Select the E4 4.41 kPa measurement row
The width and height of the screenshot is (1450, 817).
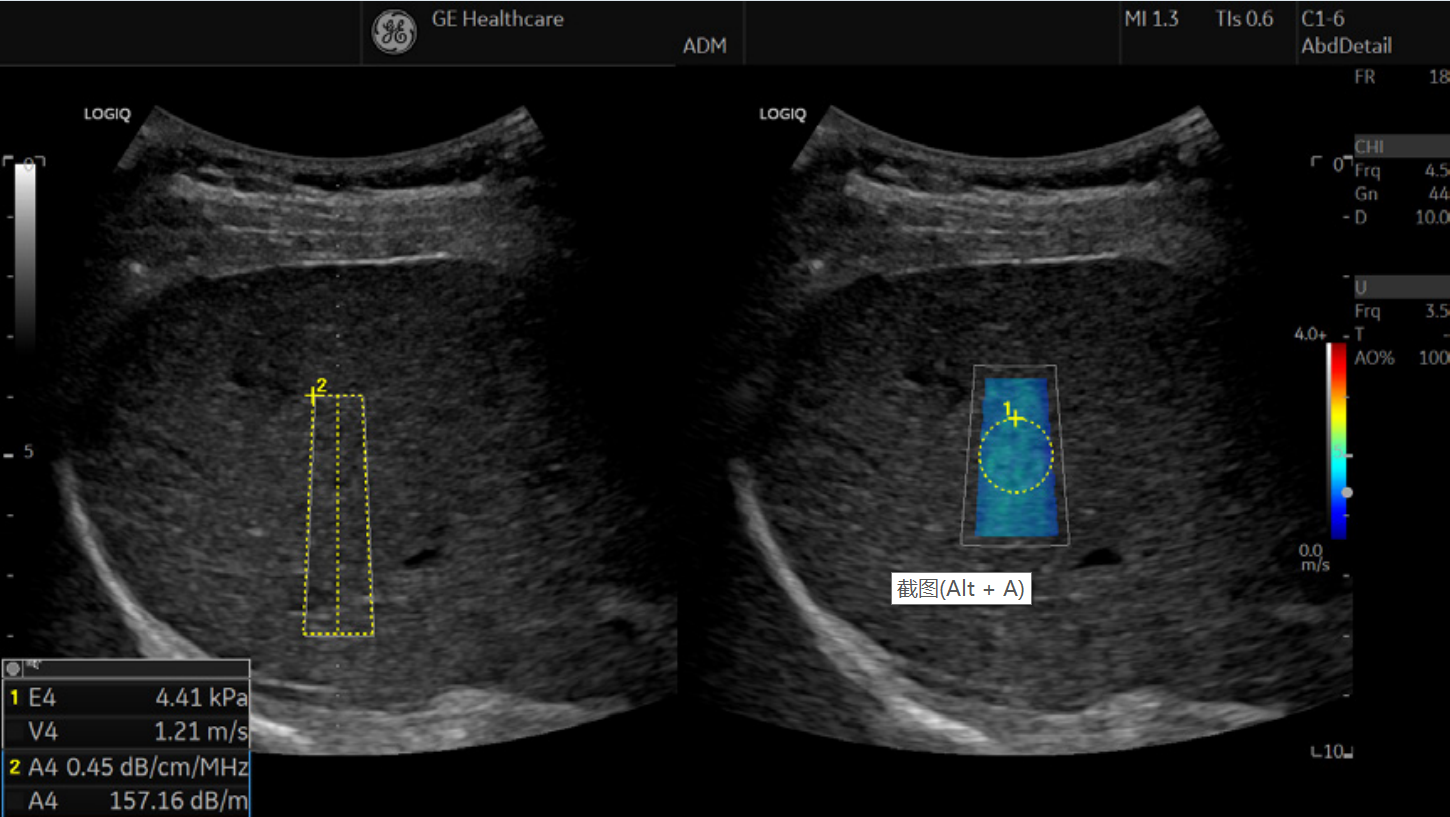tap(126, 697)
